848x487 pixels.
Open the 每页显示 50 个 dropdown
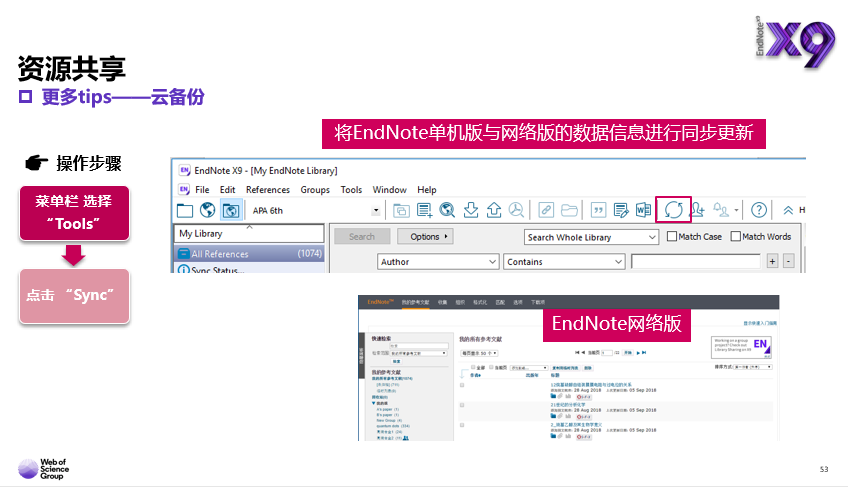pos(479,353)
